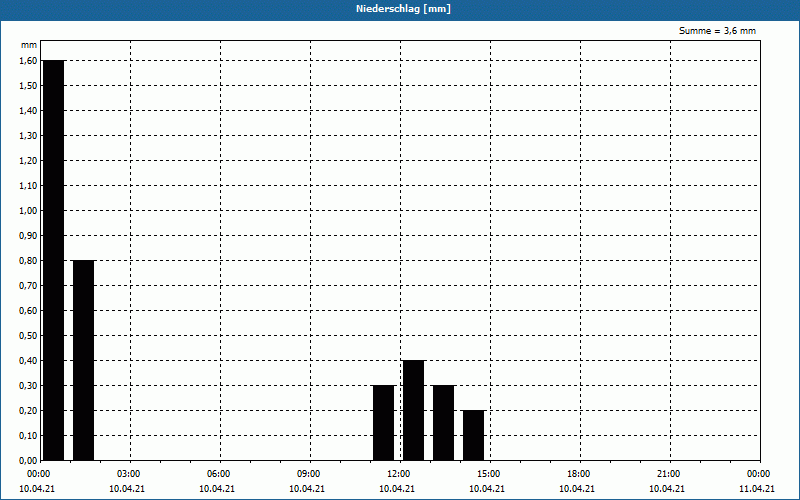Click y-axis value 1,40
The image size is (800, 500).
tap(28, 110)
